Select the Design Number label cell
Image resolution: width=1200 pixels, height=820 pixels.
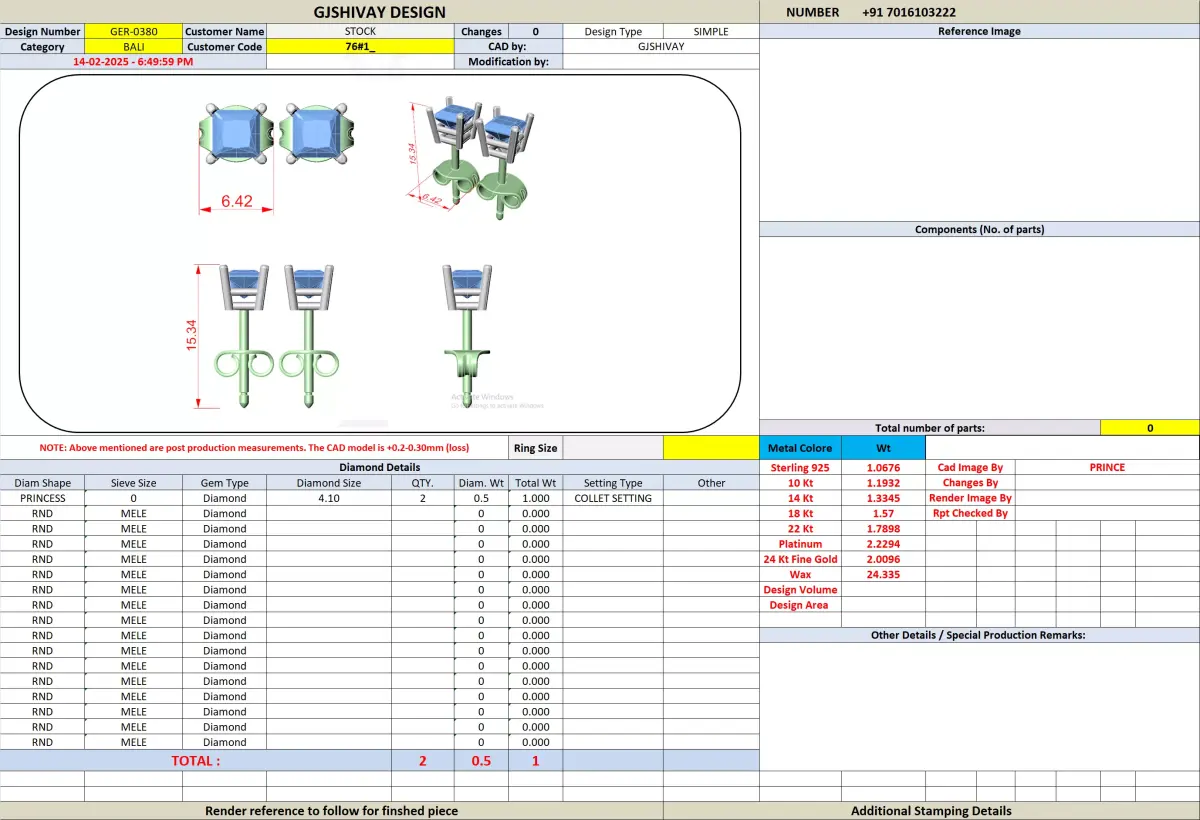43,31
